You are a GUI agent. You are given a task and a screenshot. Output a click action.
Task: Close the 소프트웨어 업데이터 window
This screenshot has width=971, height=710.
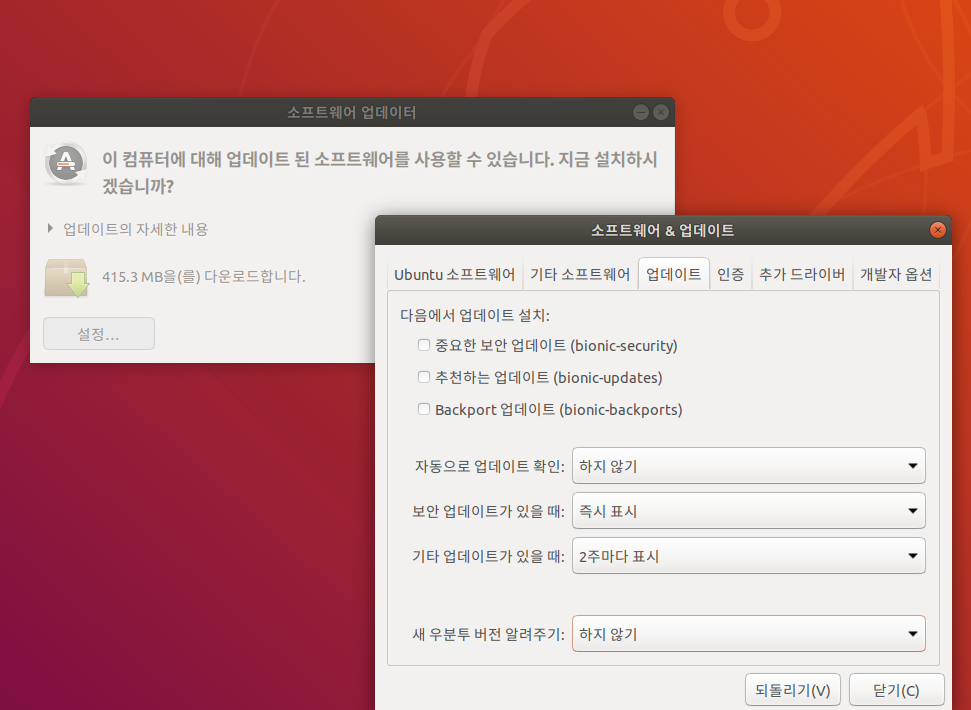point(661,112)
